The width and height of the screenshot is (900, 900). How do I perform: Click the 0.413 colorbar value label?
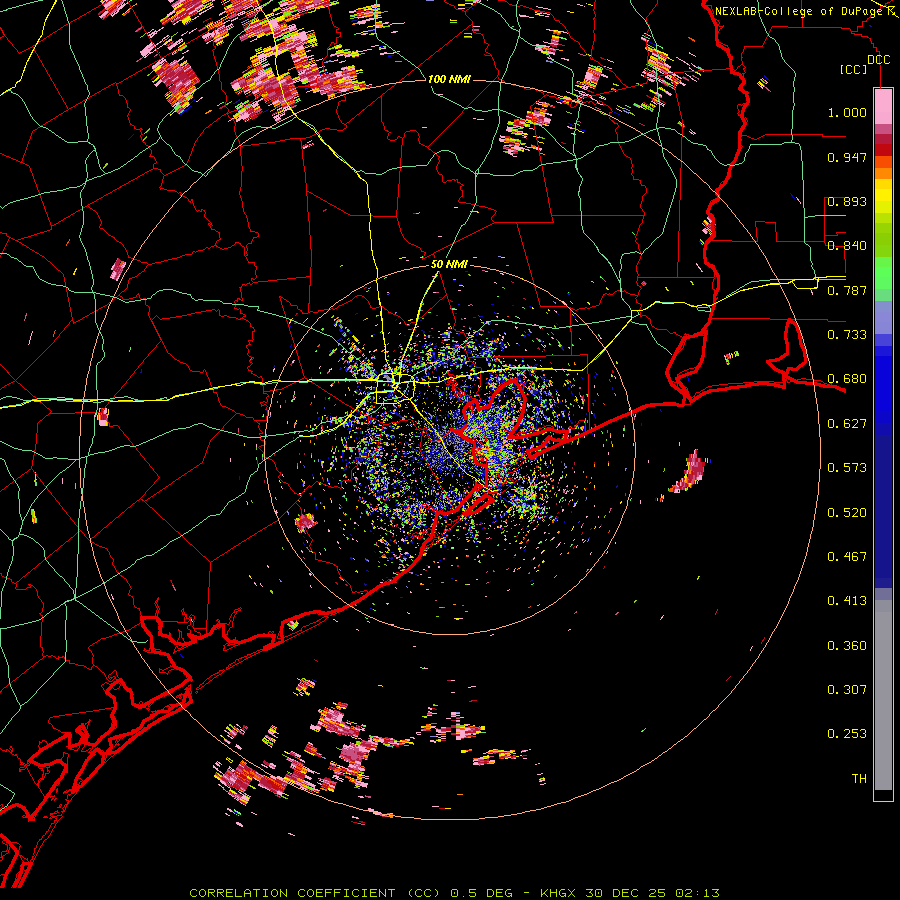click(x=847, y=601)
